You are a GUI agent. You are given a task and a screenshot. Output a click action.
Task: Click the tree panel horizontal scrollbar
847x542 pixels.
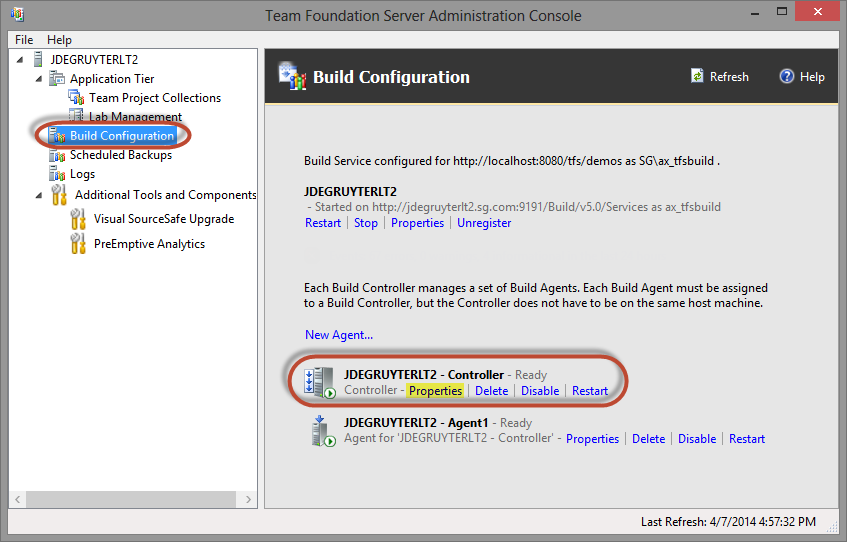(x=133, y=499)
